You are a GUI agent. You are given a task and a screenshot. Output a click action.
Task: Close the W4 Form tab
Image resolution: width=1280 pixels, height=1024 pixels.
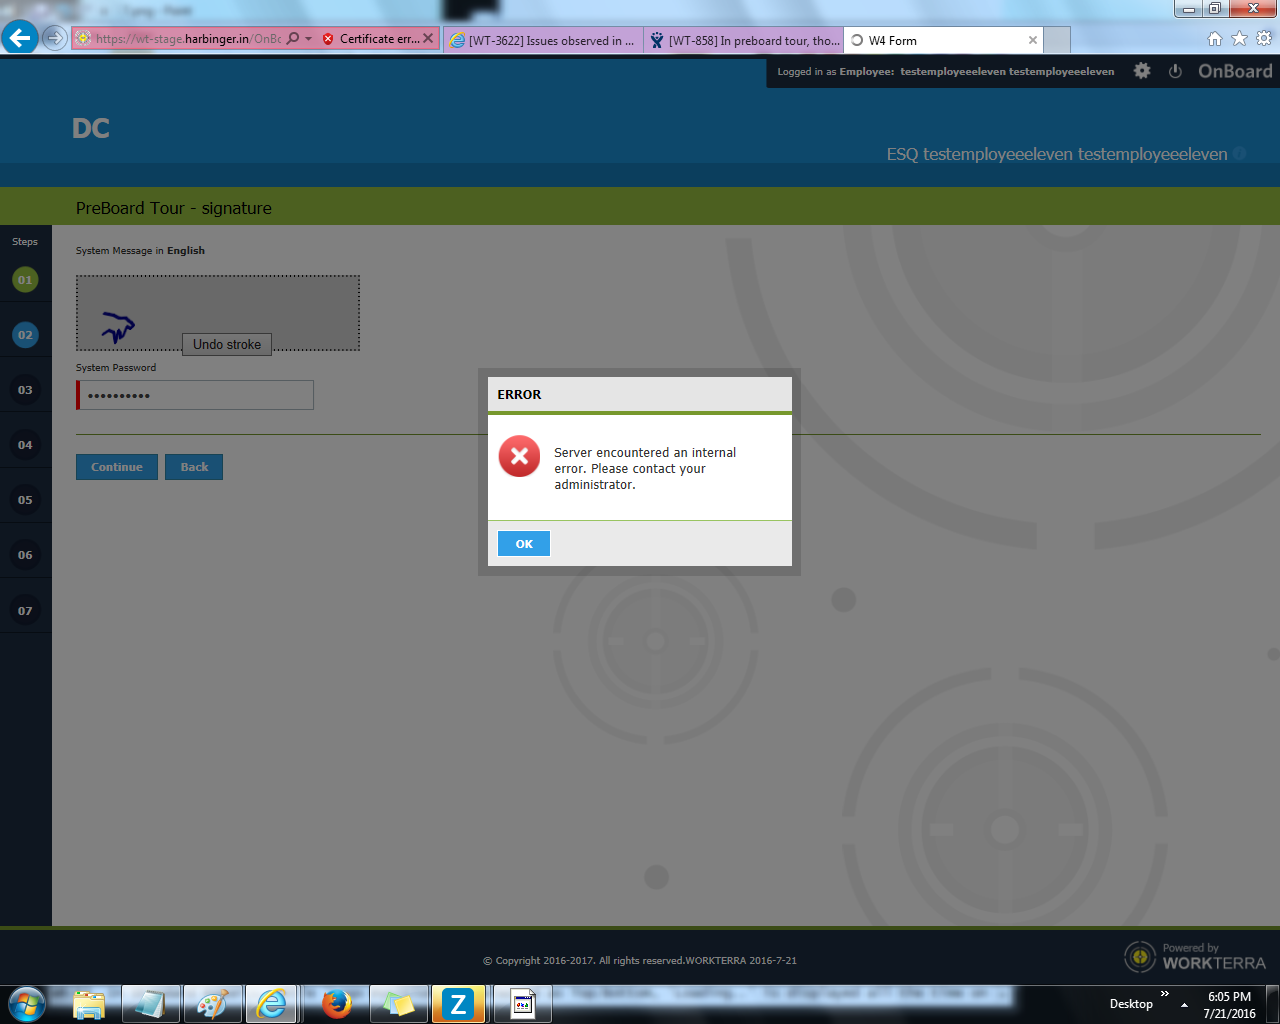pyautogui.click(x=1033, y=40)
